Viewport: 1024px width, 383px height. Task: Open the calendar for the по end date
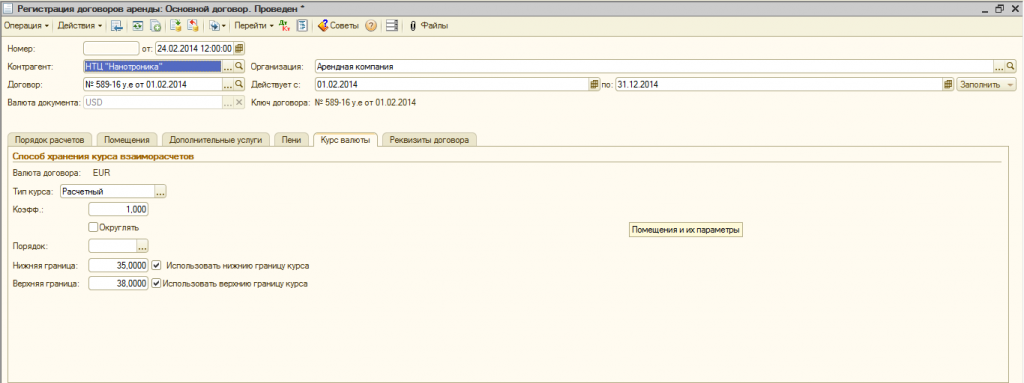click(948, 84)
